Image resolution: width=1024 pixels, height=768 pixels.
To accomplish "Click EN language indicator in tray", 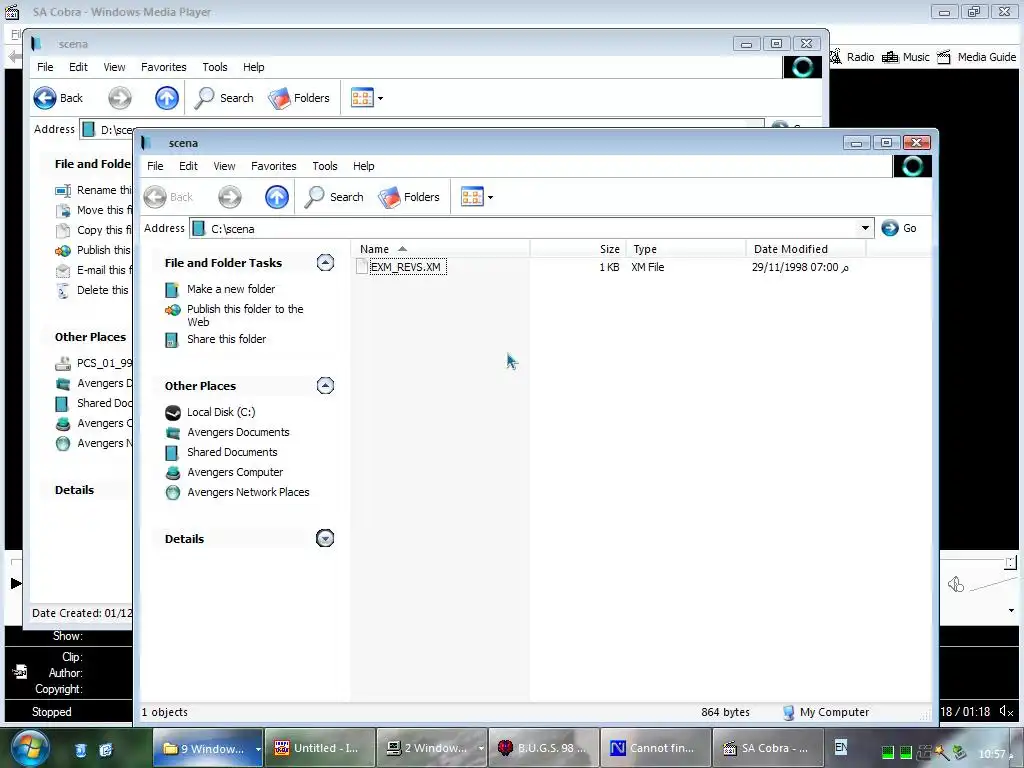I will click(841, 746).
